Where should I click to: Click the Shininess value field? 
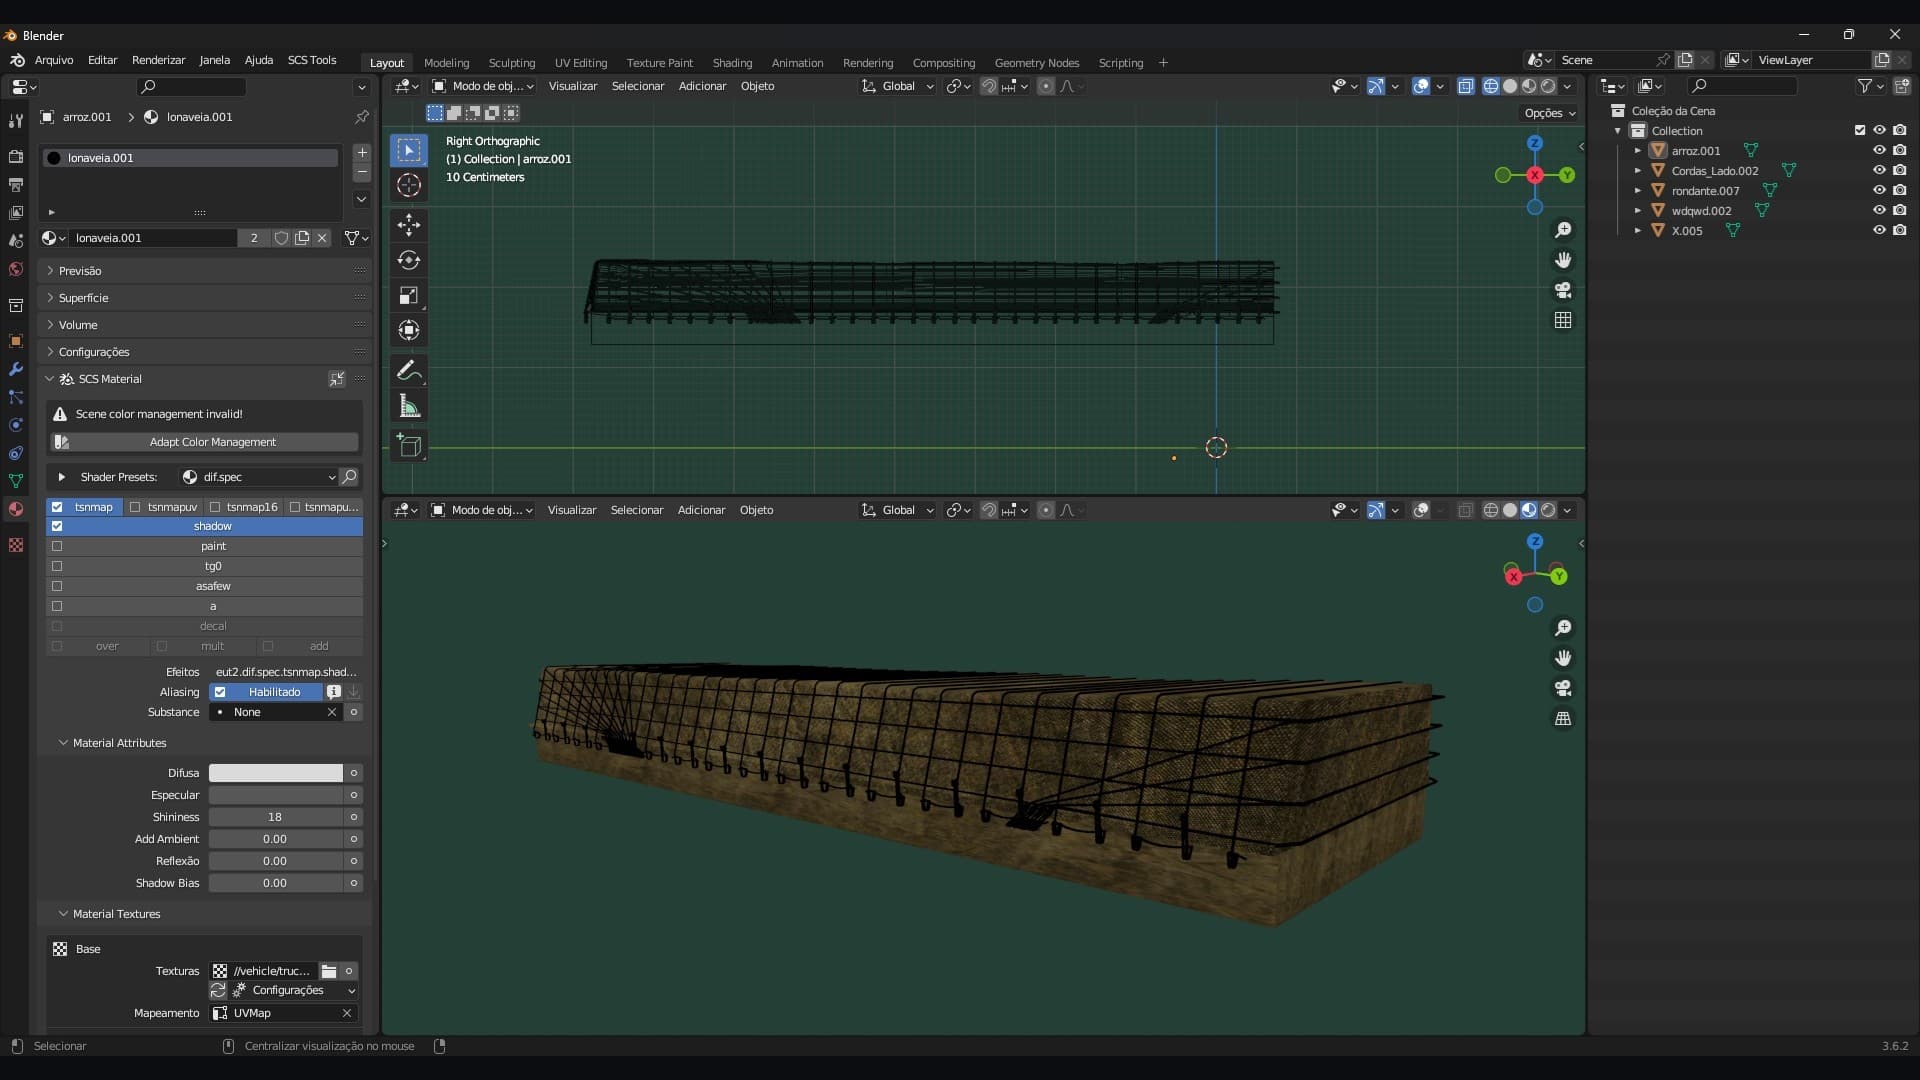click(x=276, y=817)
